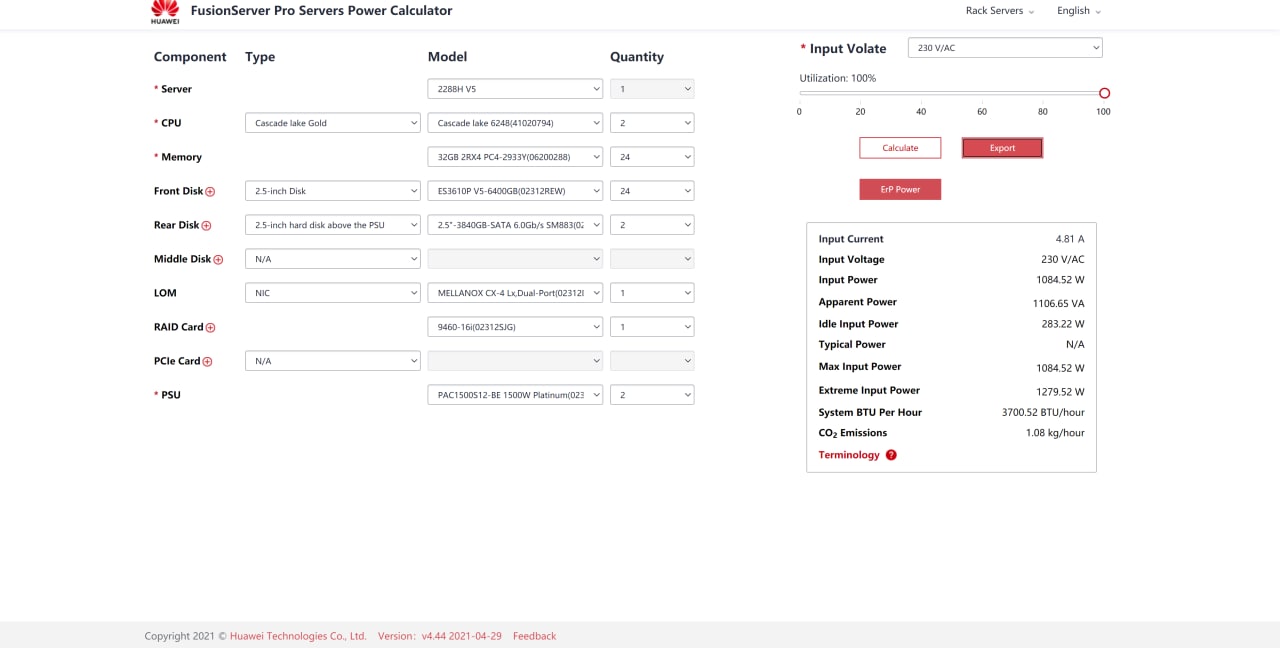
Task: Open LOM type dropdown NIC
Action: [333, 293]
